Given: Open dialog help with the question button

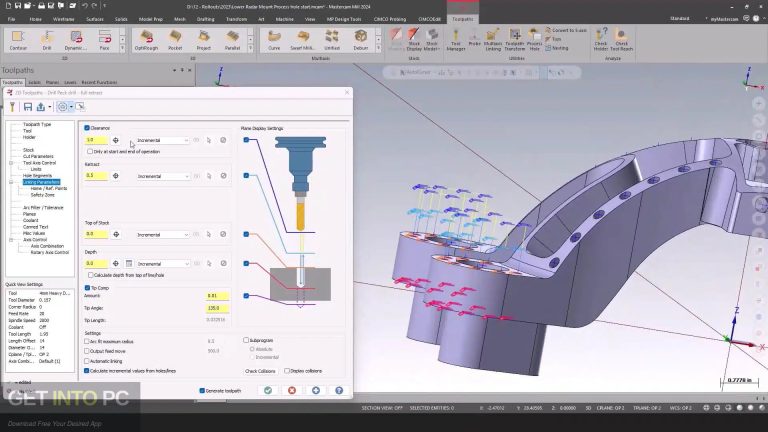Looking at the screenshot, I should pyautogui.click(x=339, y=390).
